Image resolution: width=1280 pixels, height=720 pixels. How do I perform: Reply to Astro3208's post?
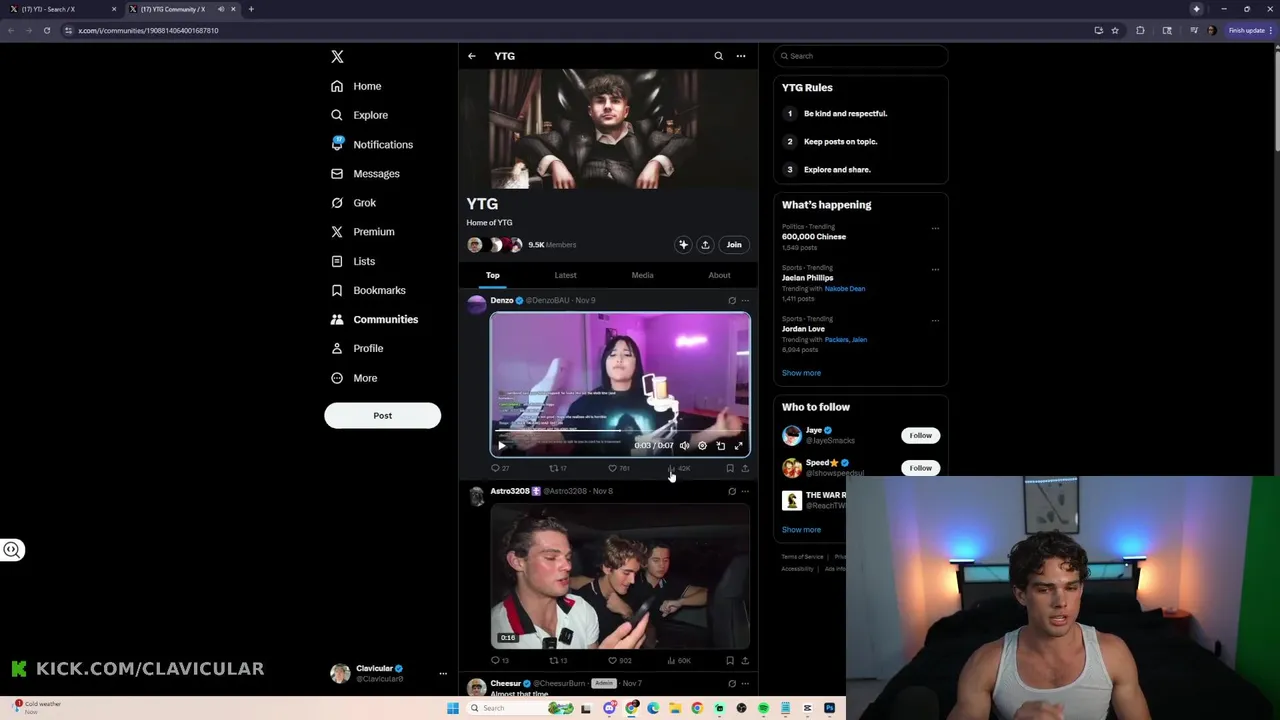[x=499, y=661]
